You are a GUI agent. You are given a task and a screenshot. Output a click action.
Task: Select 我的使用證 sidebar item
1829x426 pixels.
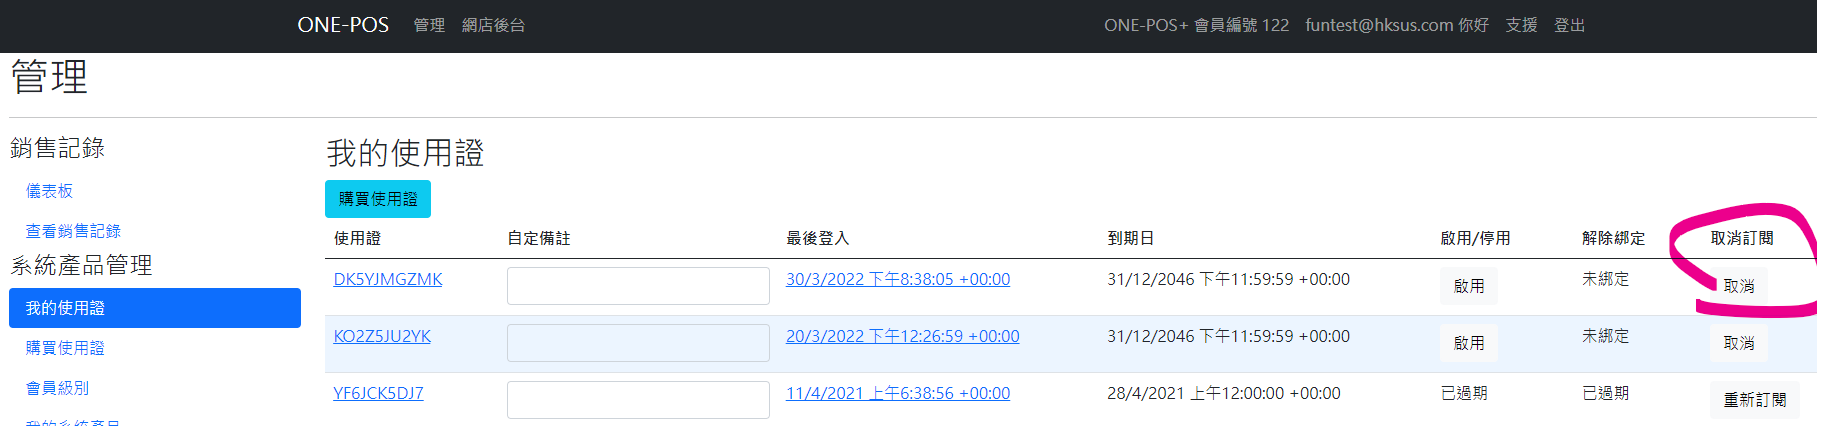pos(155,308)
